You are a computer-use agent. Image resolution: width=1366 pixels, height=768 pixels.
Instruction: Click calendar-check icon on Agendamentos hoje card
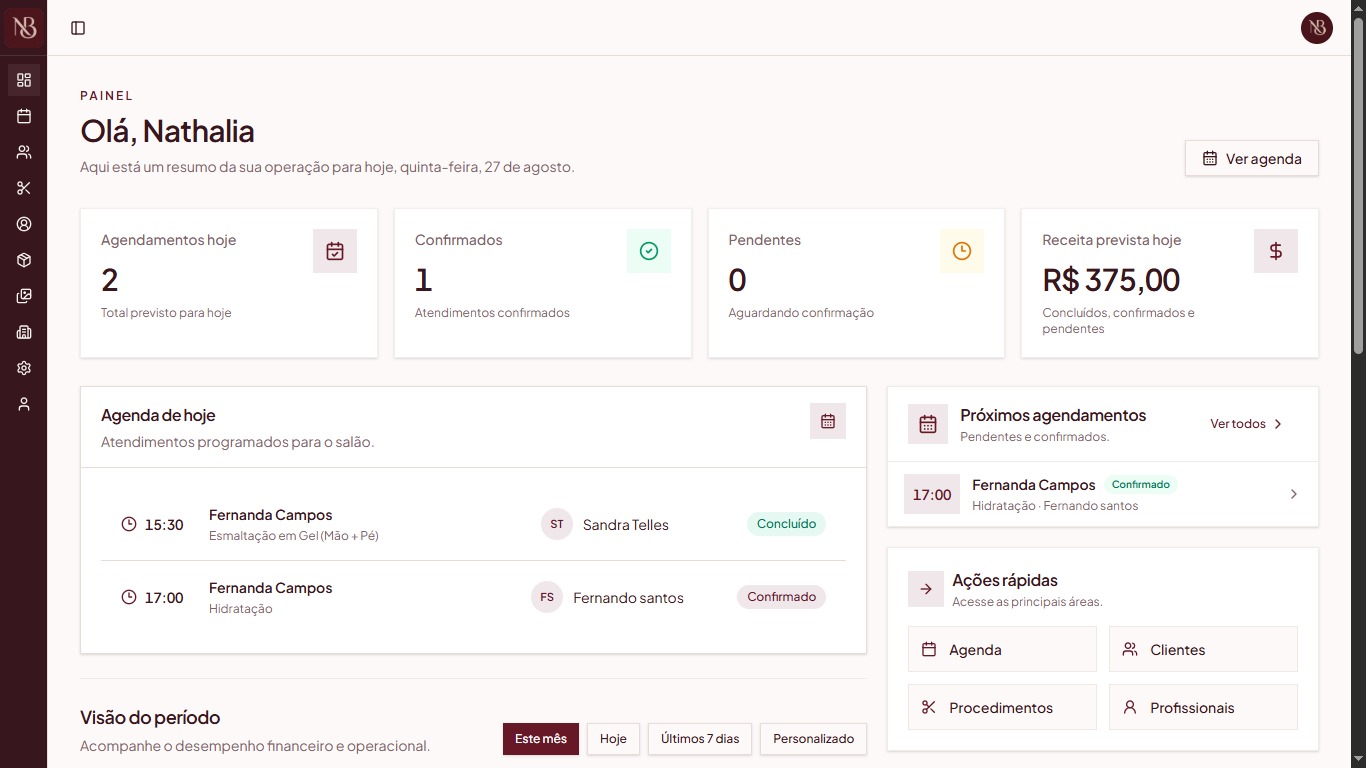[x=335, y=251]
